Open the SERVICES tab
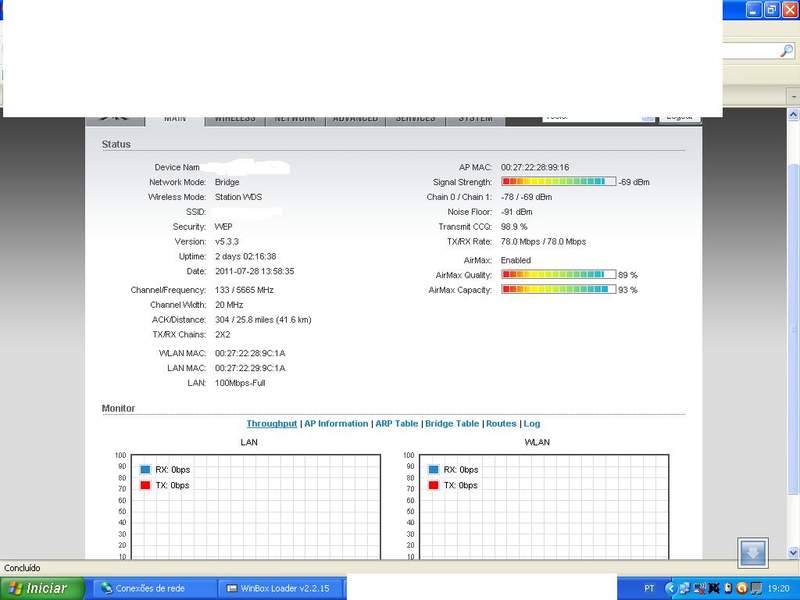Viewport: 800px width, 600px height. click(415, 120)
